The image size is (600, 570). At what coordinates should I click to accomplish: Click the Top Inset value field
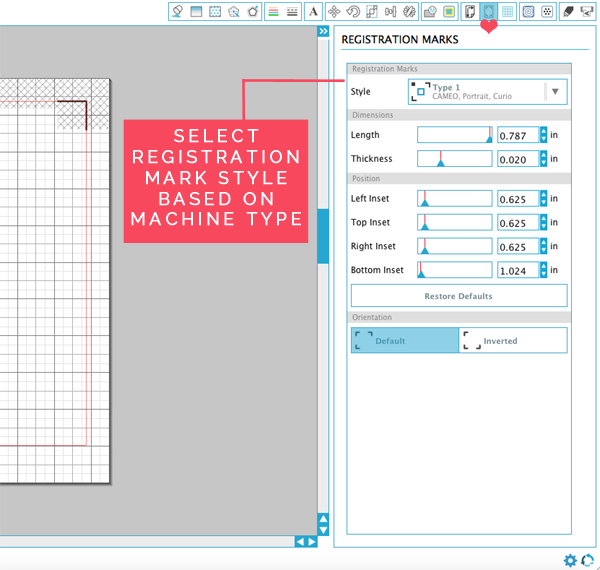coord(517,223)
